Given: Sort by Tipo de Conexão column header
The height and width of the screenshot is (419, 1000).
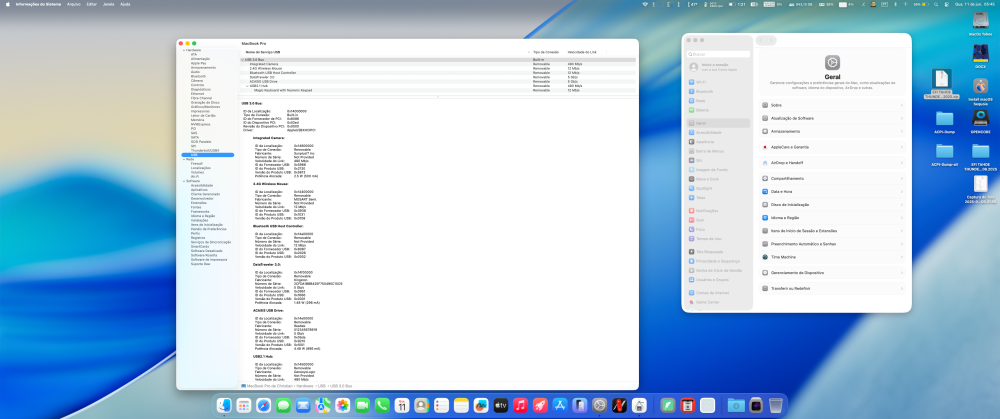Looking at the screenshot, I should click(x=547, y=52).
